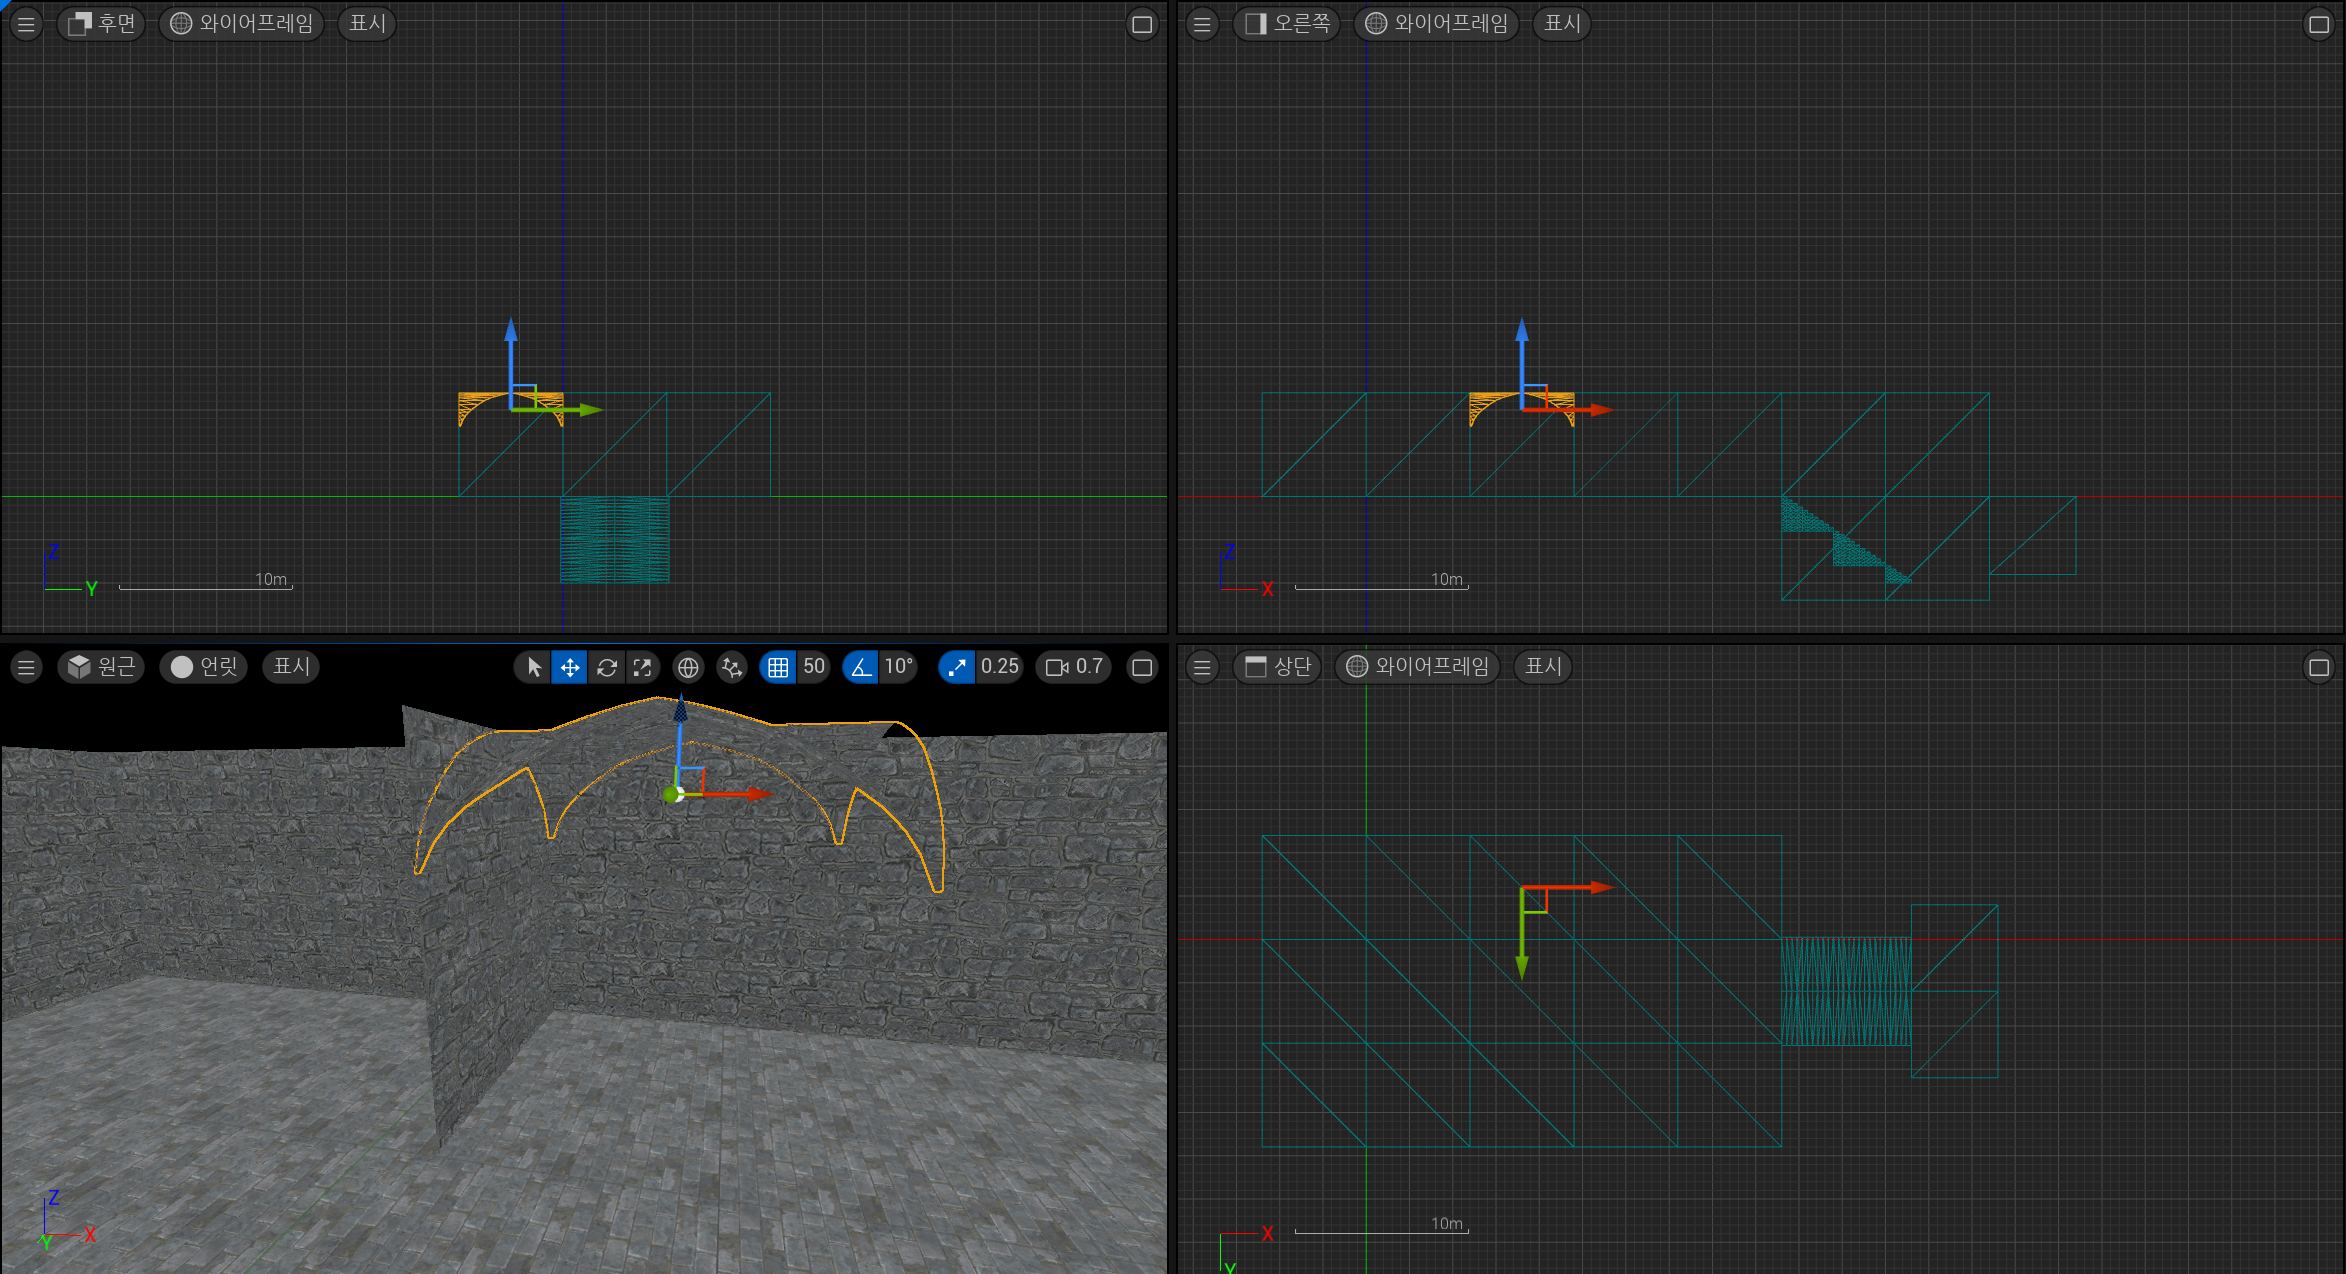Toggle surface snapping icon
This screenshot has height=1274, width=2346.
[x=732, y=667]
